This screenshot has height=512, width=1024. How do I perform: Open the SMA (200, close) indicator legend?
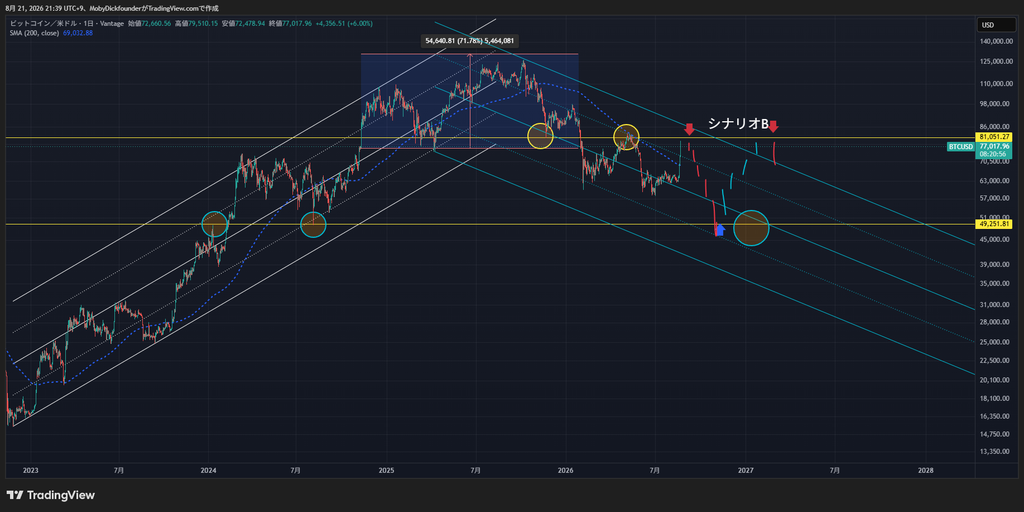[x=34, y=33]
